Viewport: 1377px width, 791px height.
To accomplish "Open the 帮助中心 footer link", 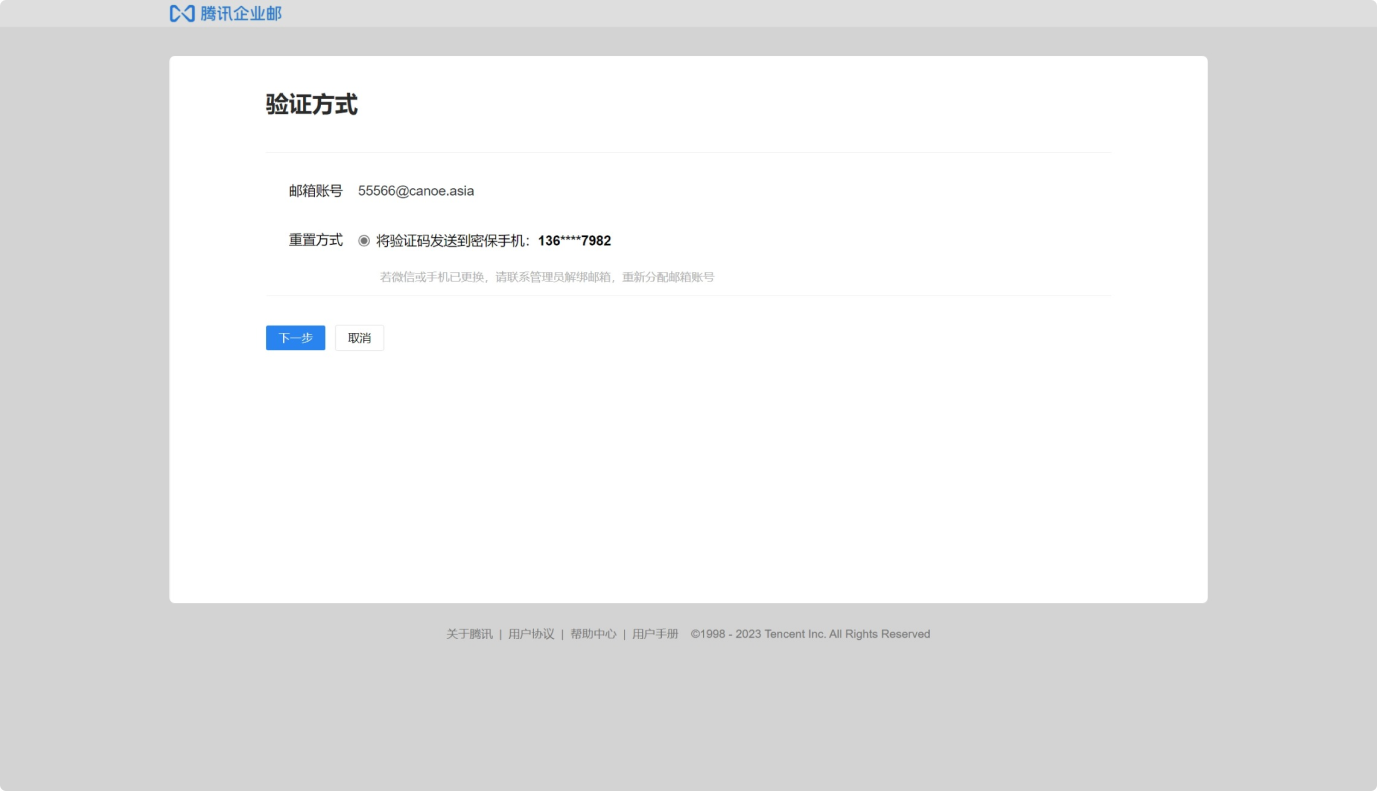I will point(593,634).
